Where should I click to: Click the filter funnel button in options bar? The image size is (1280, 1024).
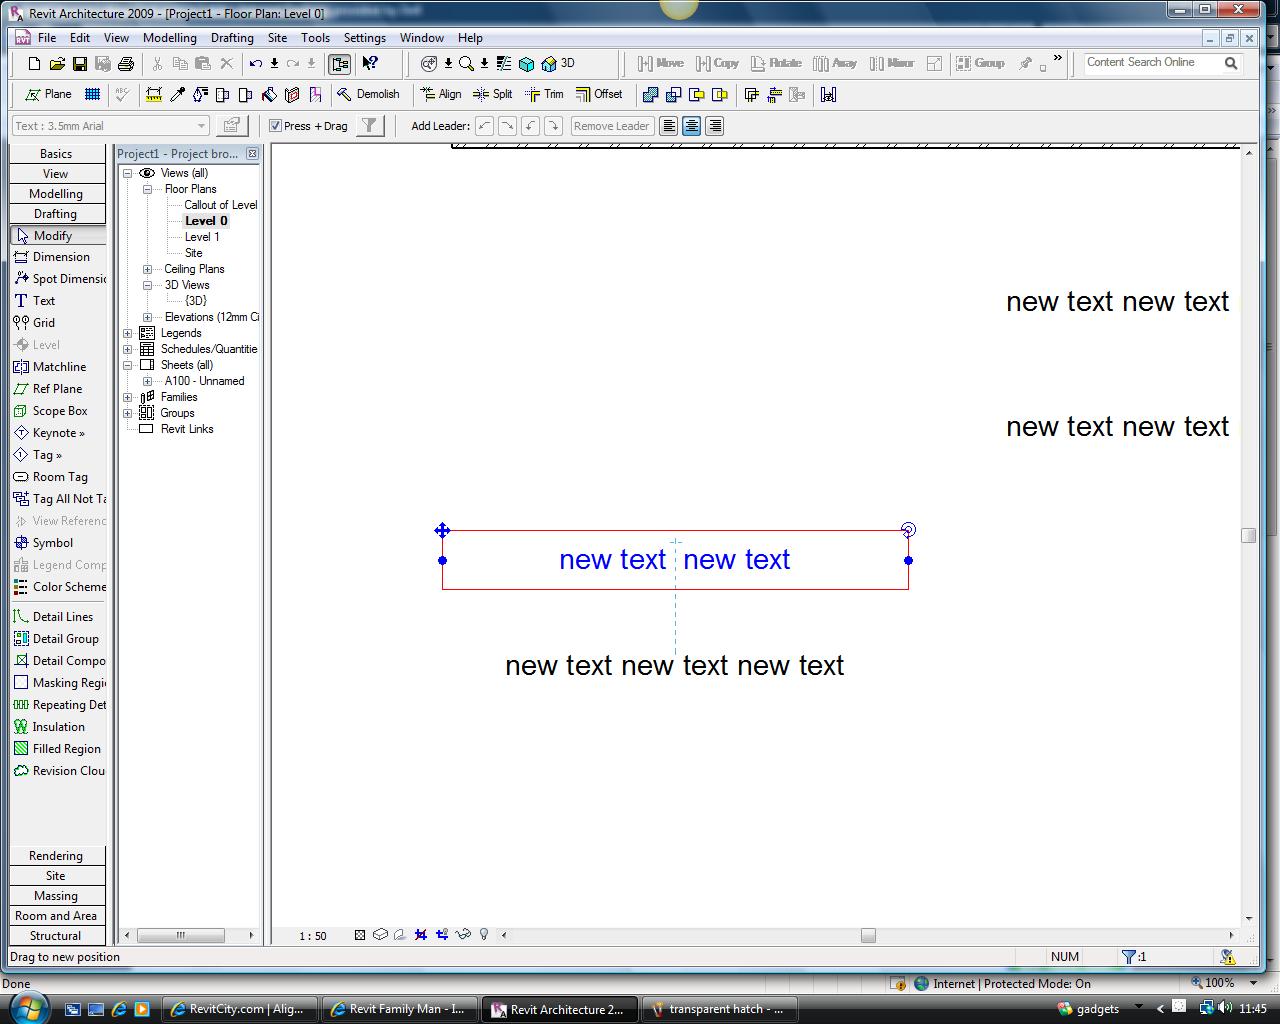coord(370,125)
